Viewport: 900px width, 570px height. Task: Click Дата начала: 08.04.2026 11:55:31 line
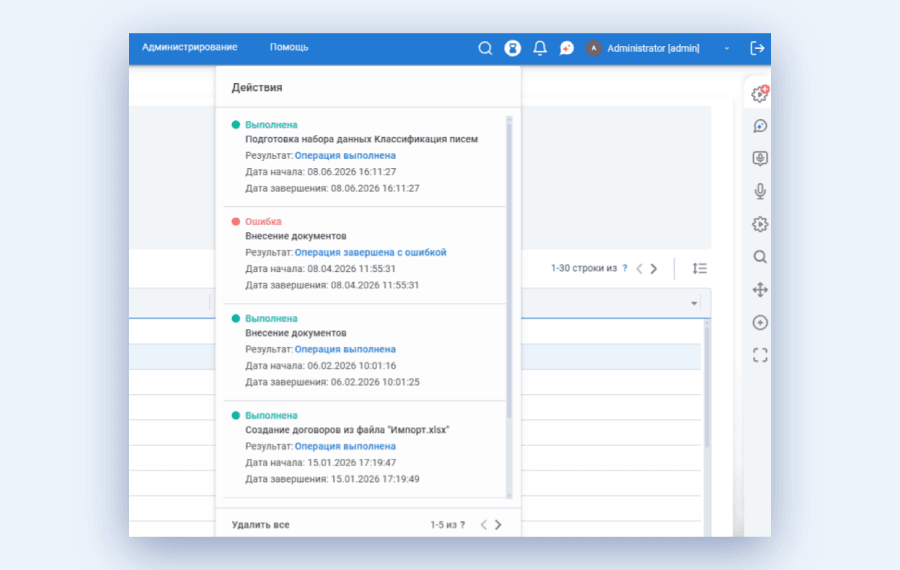point(320,269)
